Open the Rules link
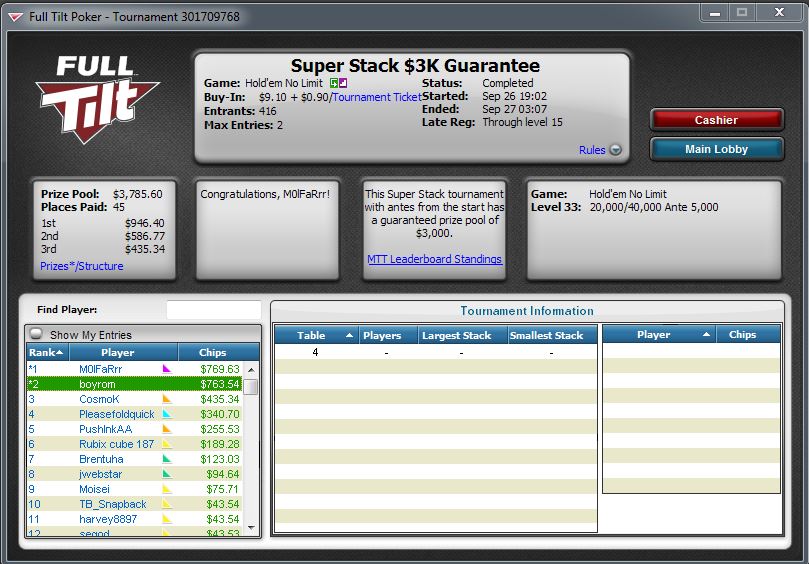 [592, 150]
